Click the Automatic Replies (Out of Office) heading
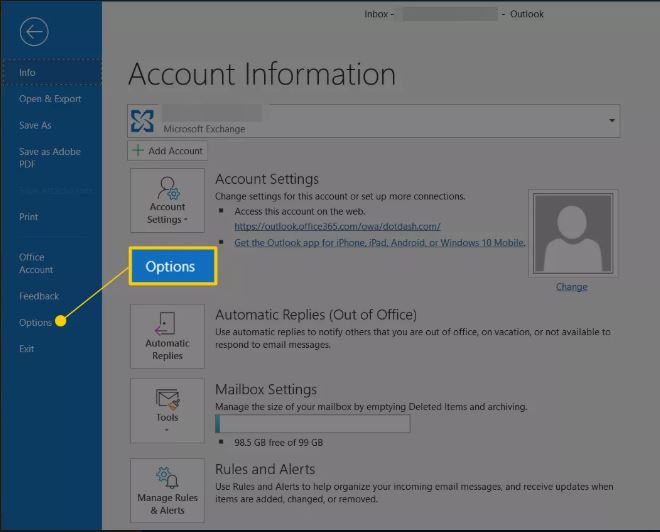 tap(316, 314)
